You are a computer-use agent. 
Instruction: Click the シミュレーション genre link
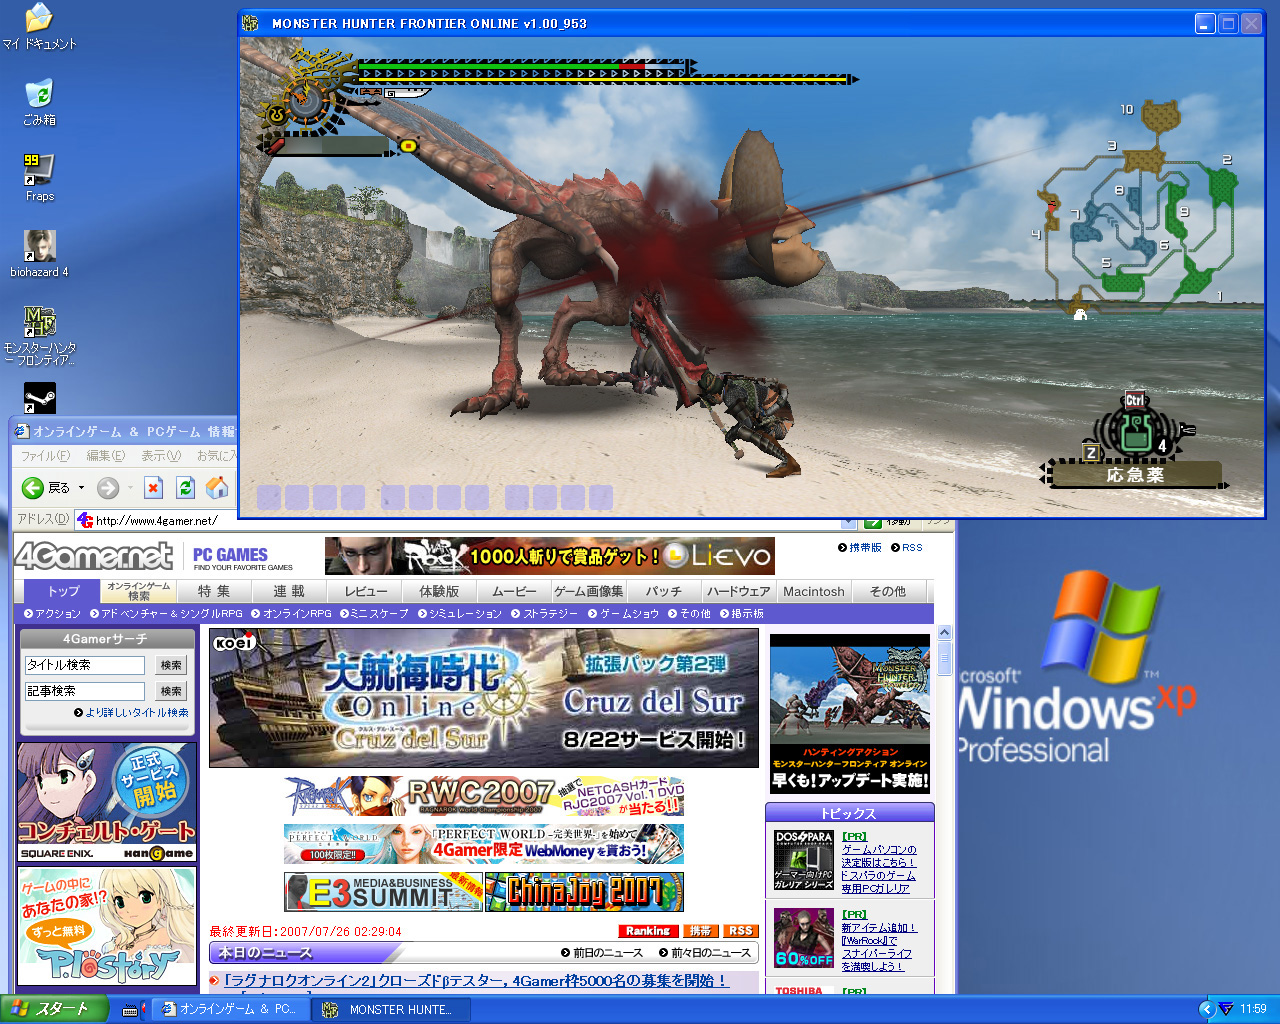coord(460,613)
